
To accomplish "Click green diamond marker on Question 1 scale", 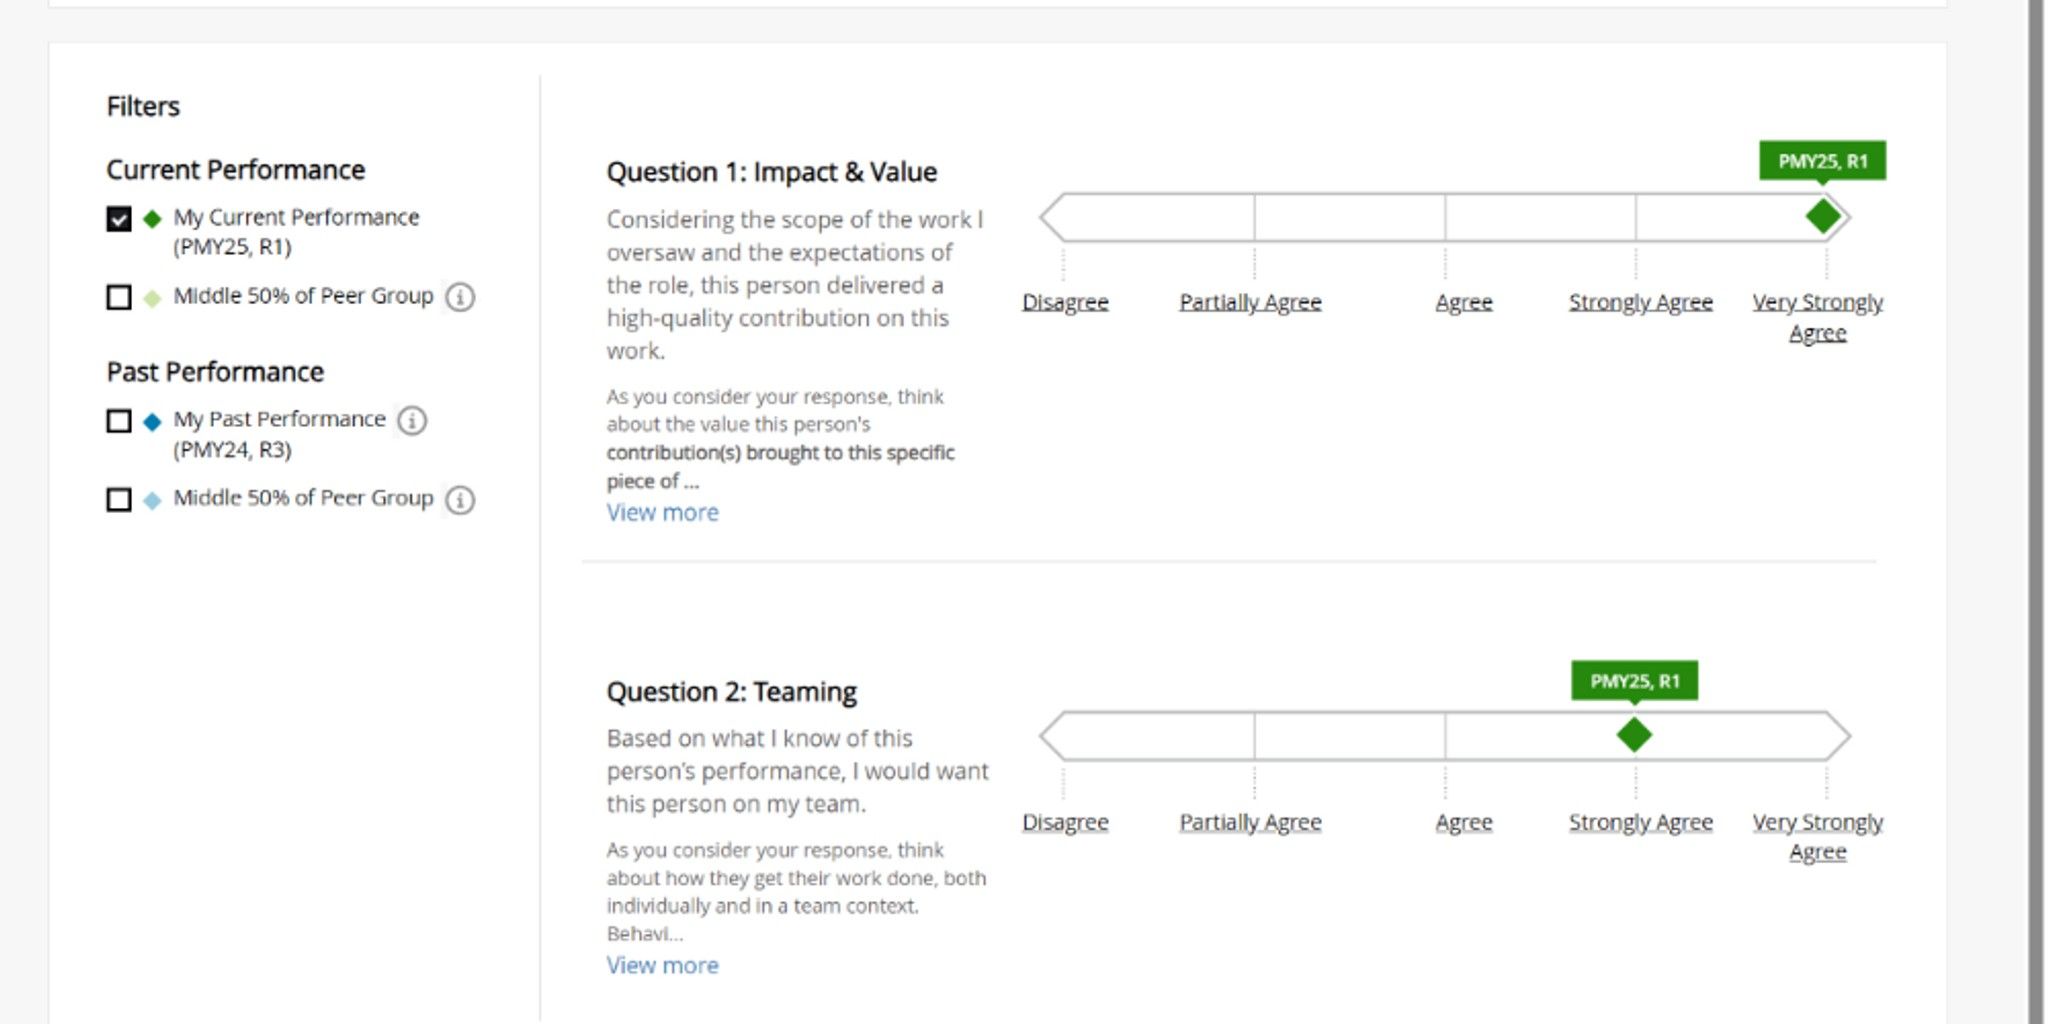I will 1823,217.
